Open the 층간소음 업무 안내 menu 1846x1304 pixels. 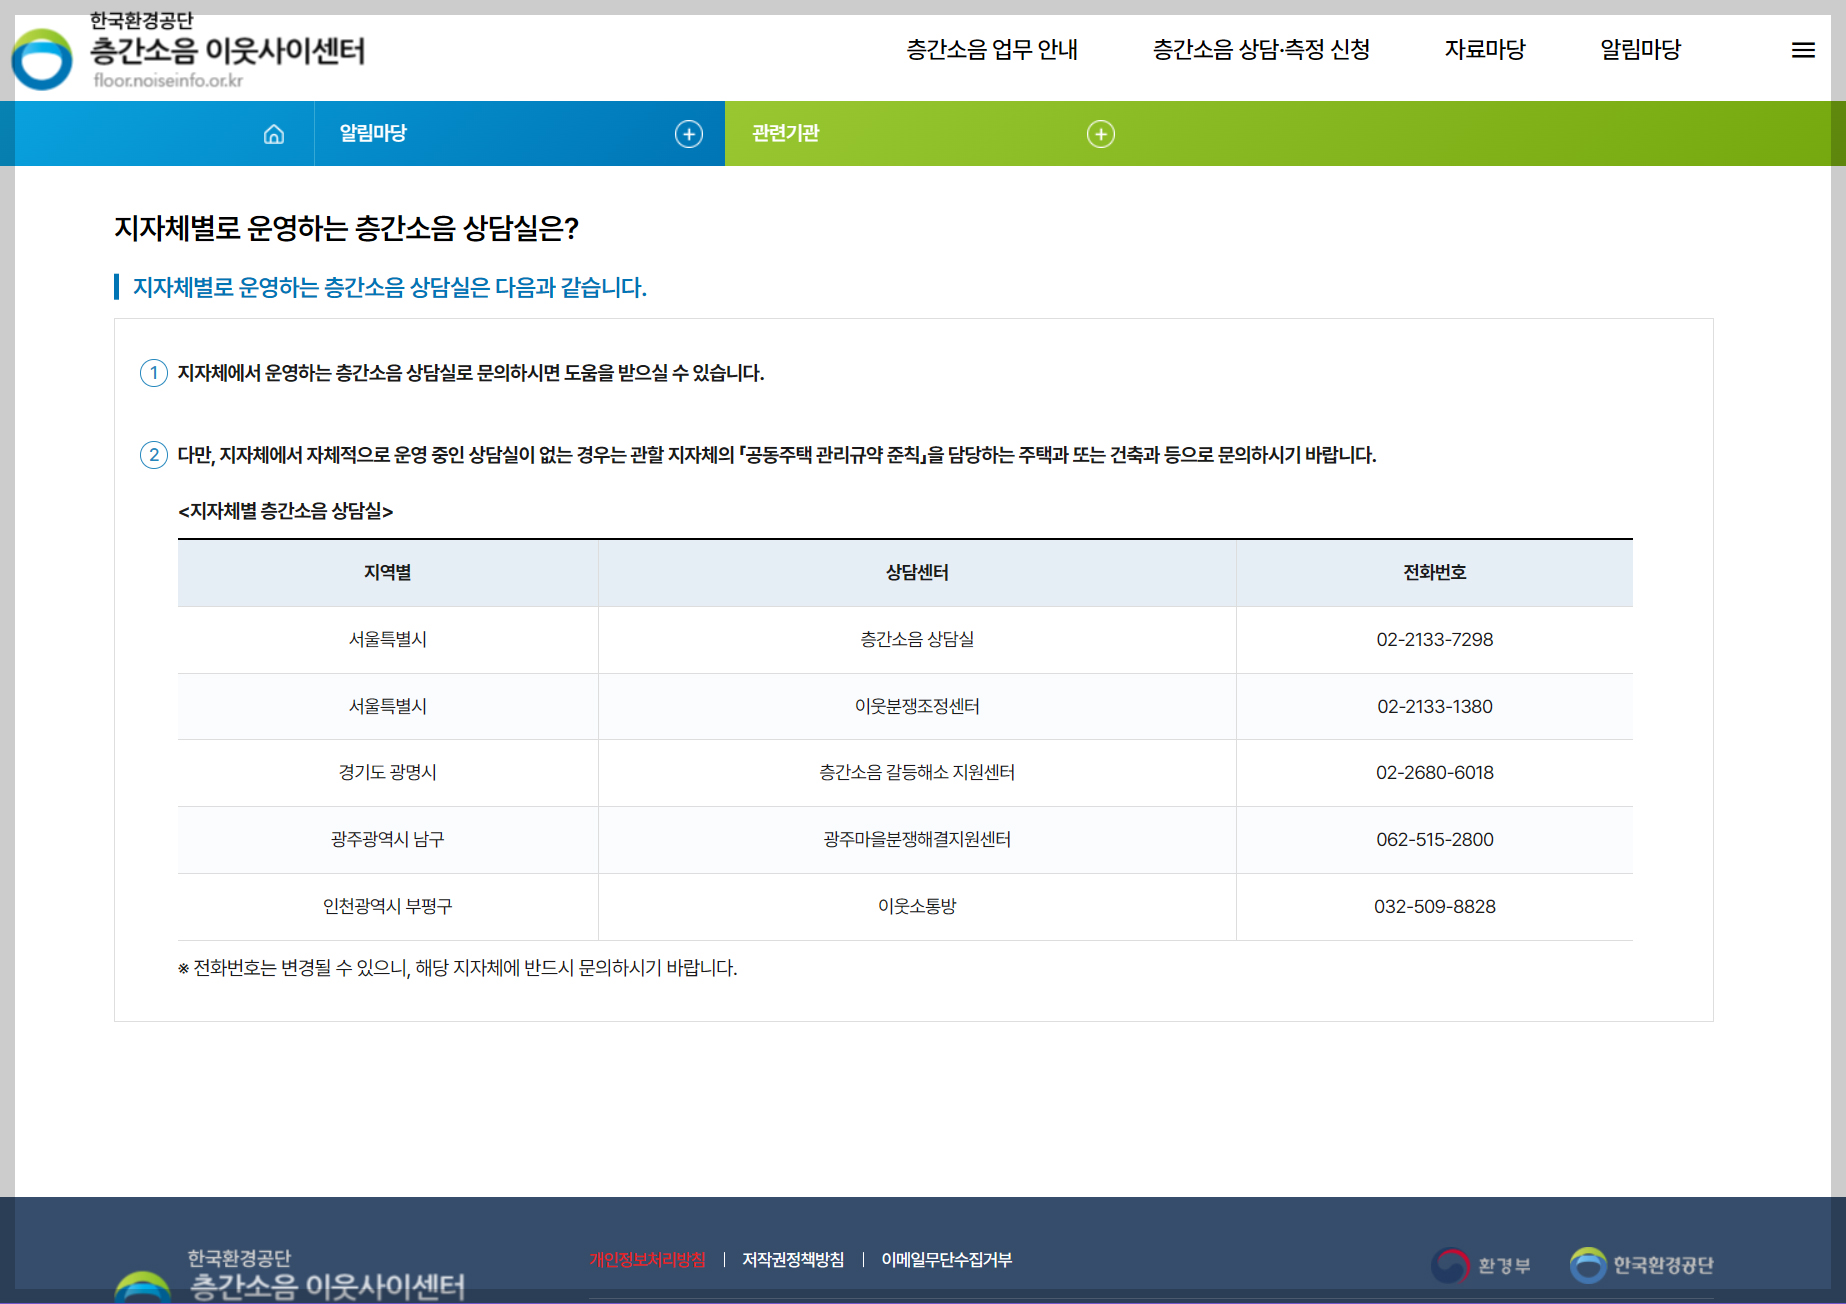point(991,50)
